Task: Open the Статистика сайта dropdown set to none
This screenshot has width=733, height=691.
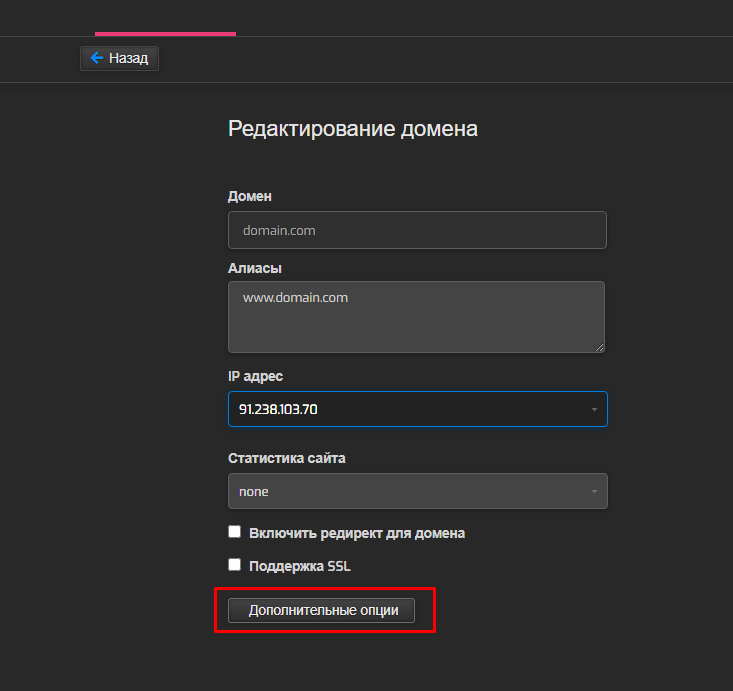Action: pos(417,491)
